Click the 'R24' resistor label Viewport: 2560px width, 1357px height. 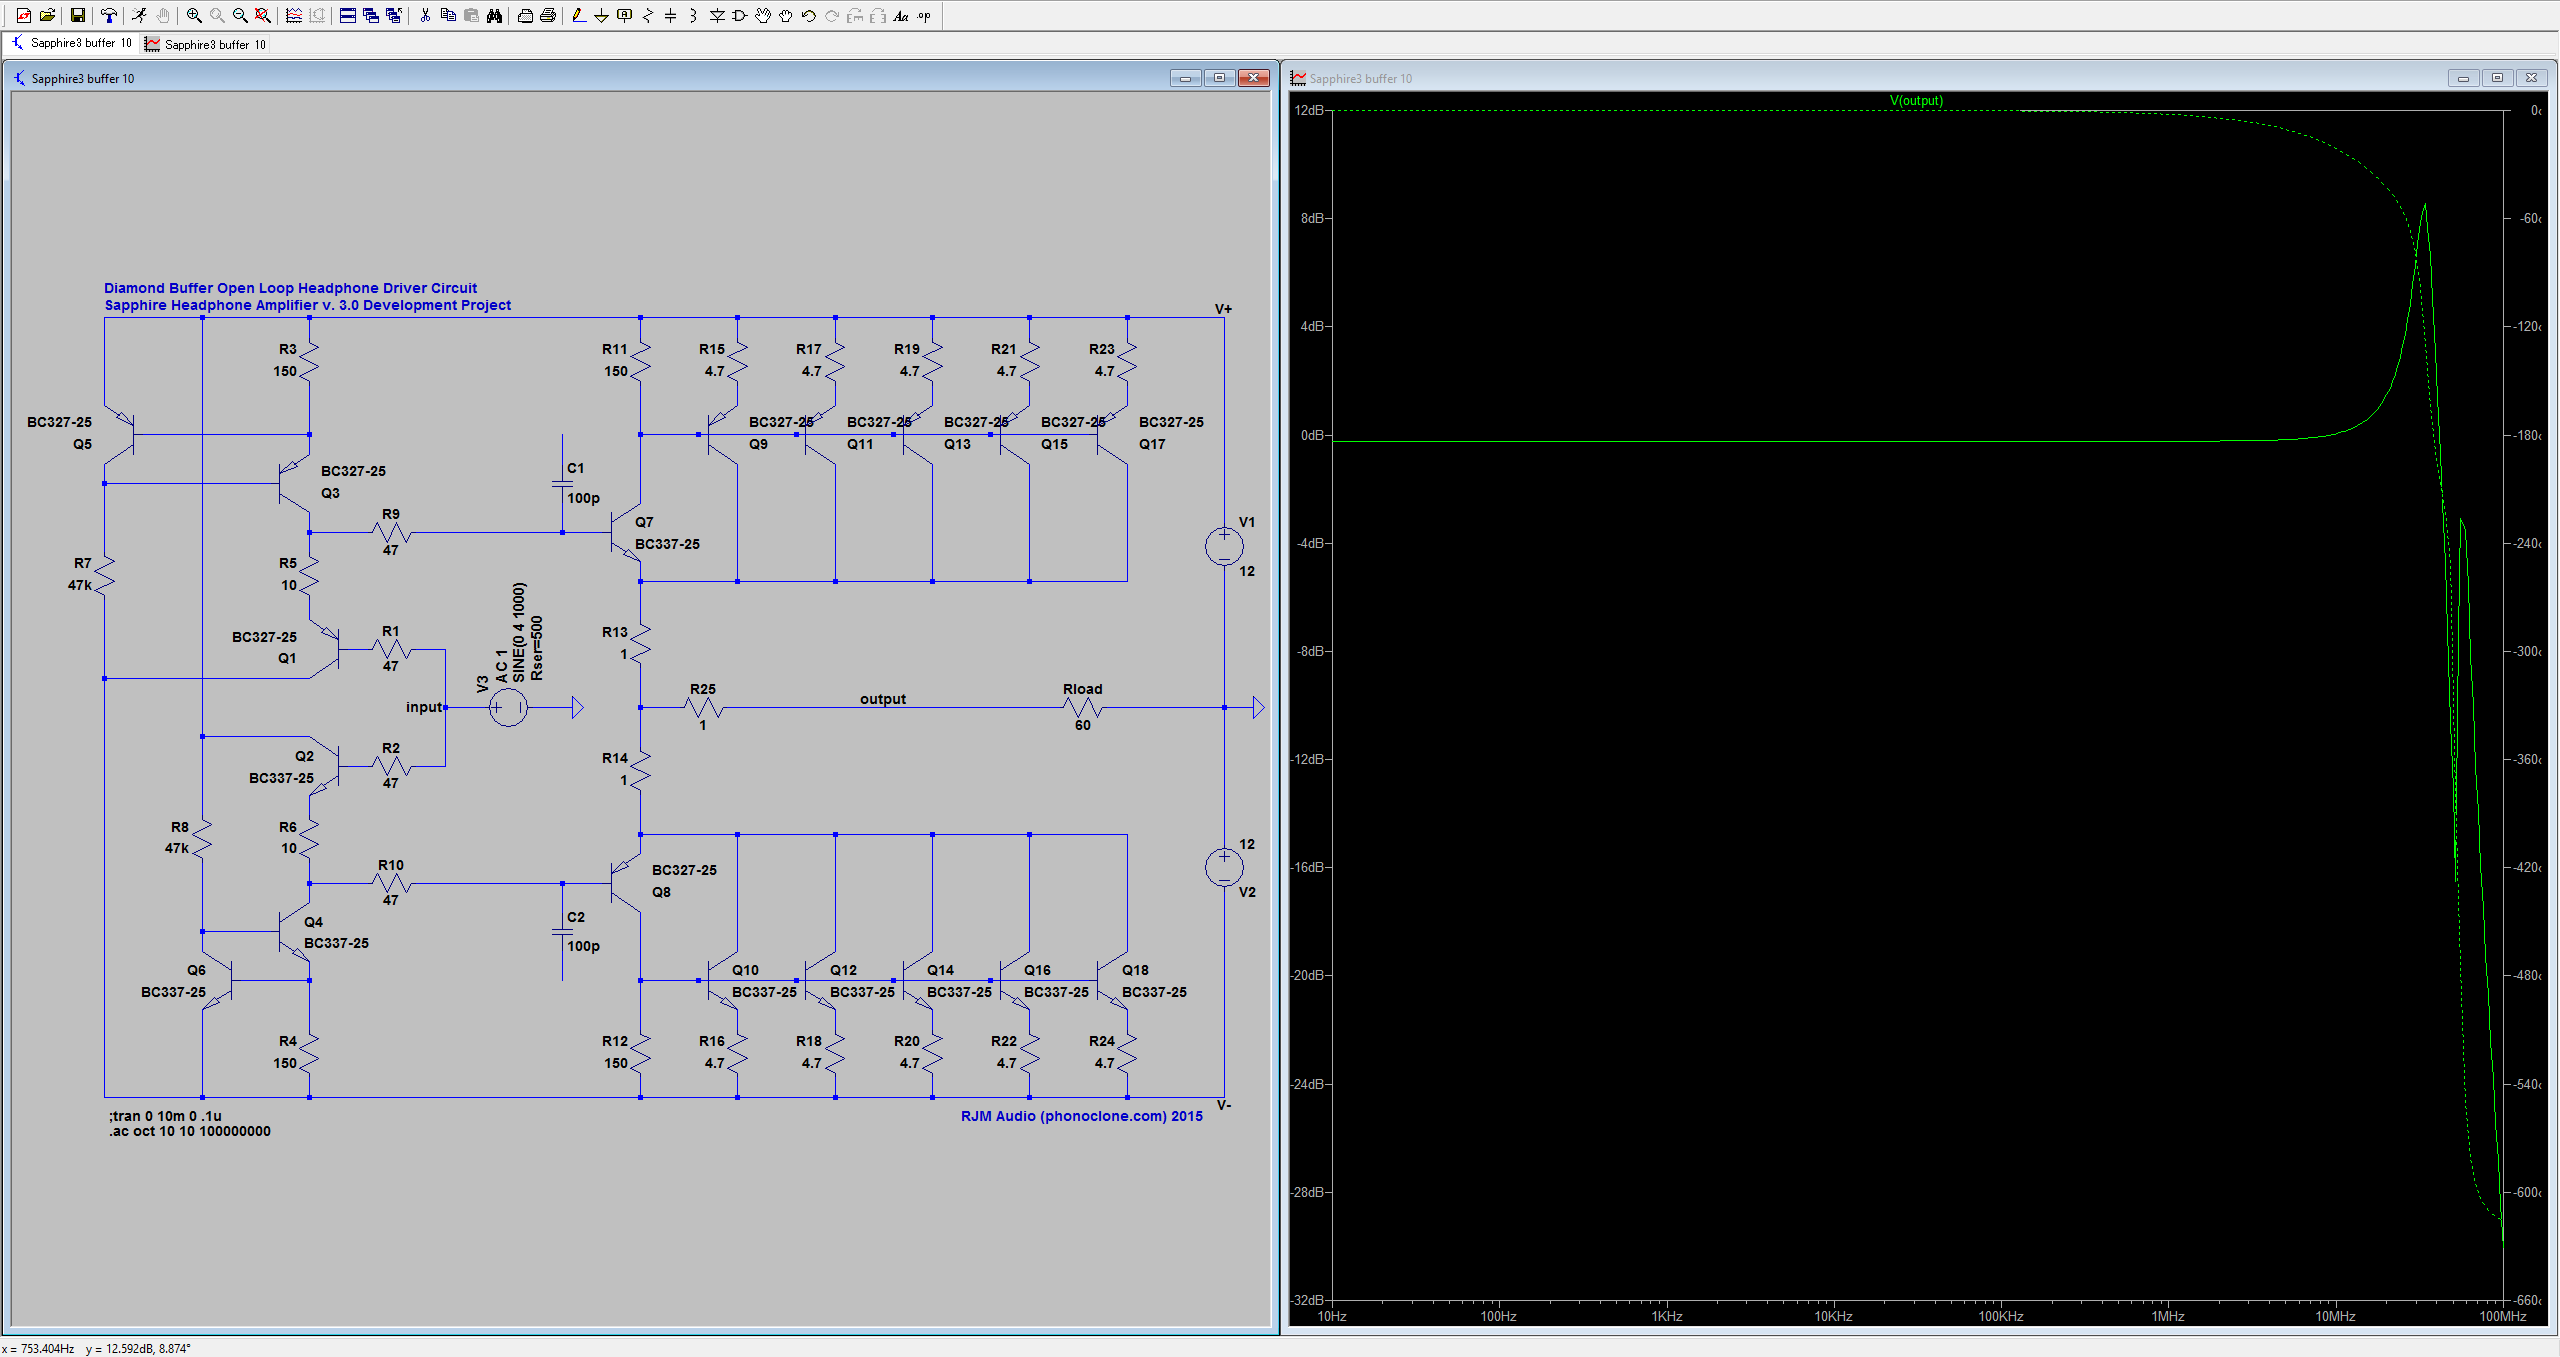(x=1101, y=1041)
